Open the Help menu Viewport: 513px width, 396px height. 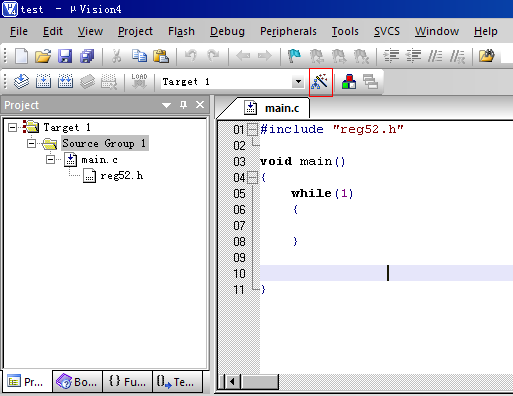coord(486,31)
